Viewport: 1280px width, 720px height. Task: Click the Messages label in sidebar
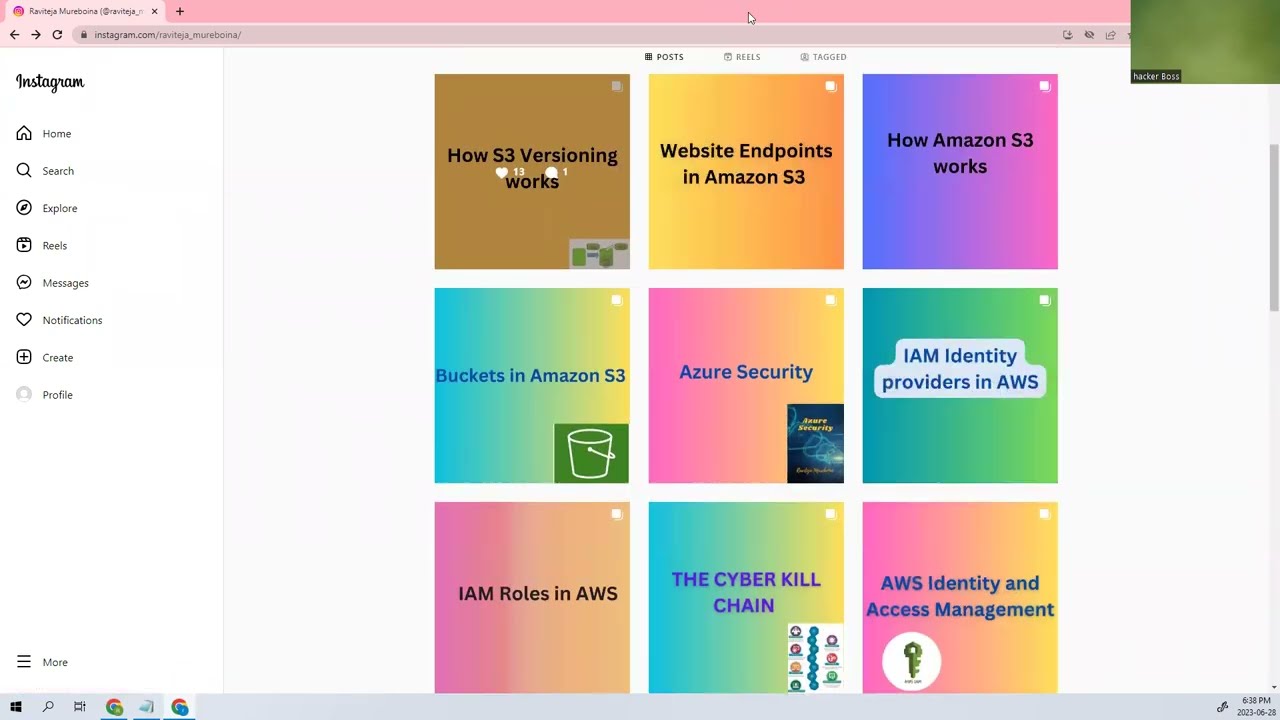pyautogui.click(x=66, y=283)
